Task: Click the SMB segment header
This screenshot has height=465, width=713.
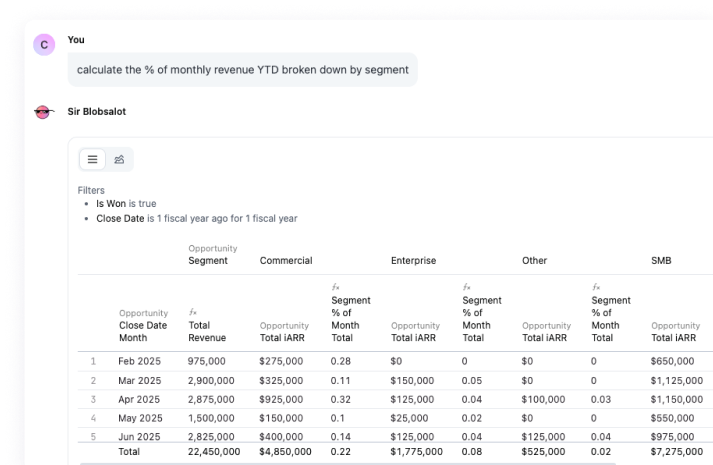Action: (661, 261)
